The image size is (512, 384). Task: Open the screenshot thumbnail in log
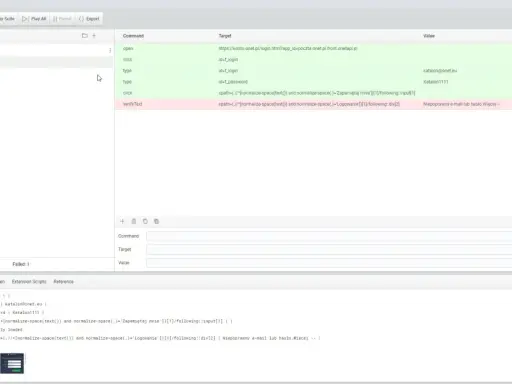click(x=12, y=363)
